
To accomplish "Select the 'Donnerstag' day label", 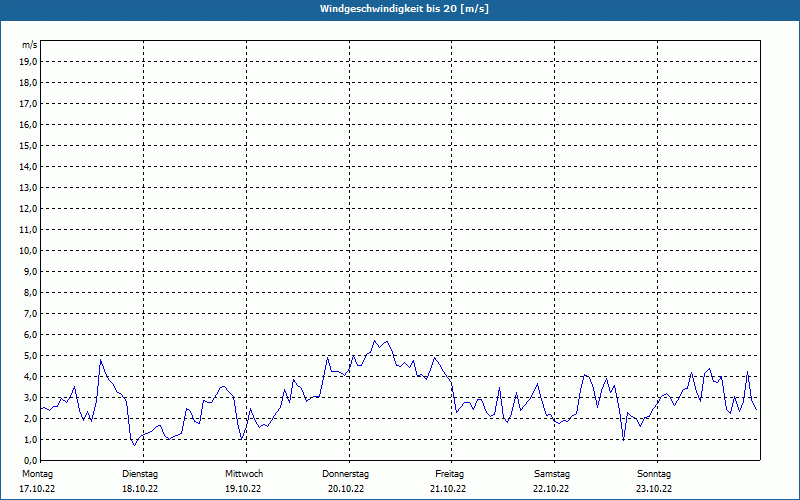I will click(345, 474).
